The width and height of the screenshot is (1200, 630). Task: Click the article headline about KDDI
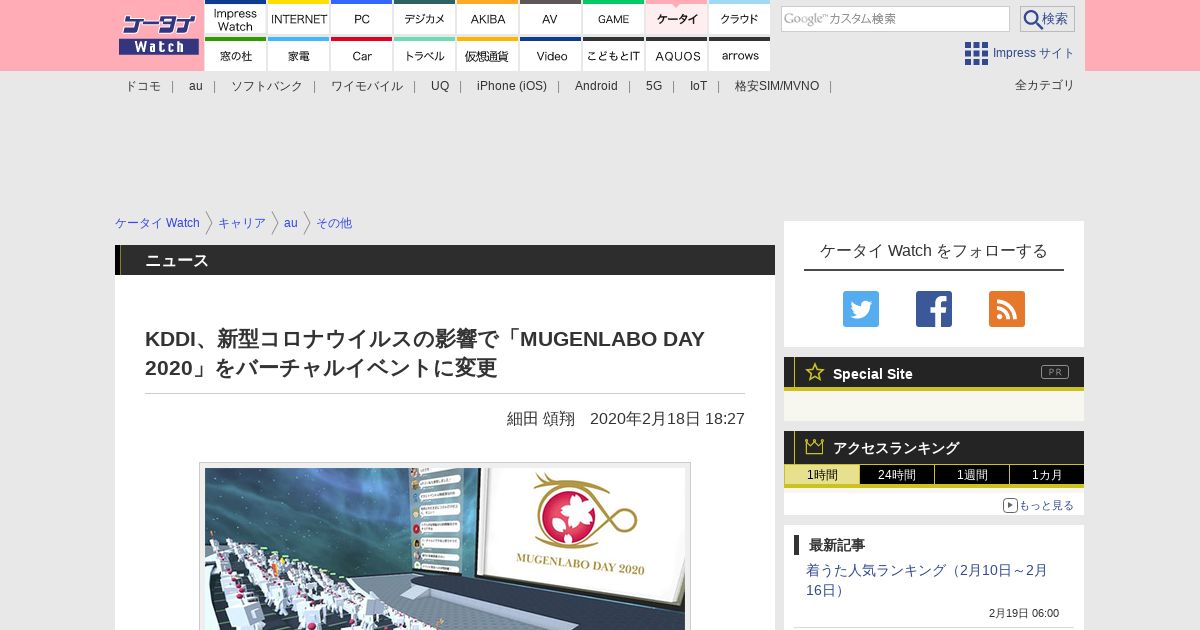(425, 353)
